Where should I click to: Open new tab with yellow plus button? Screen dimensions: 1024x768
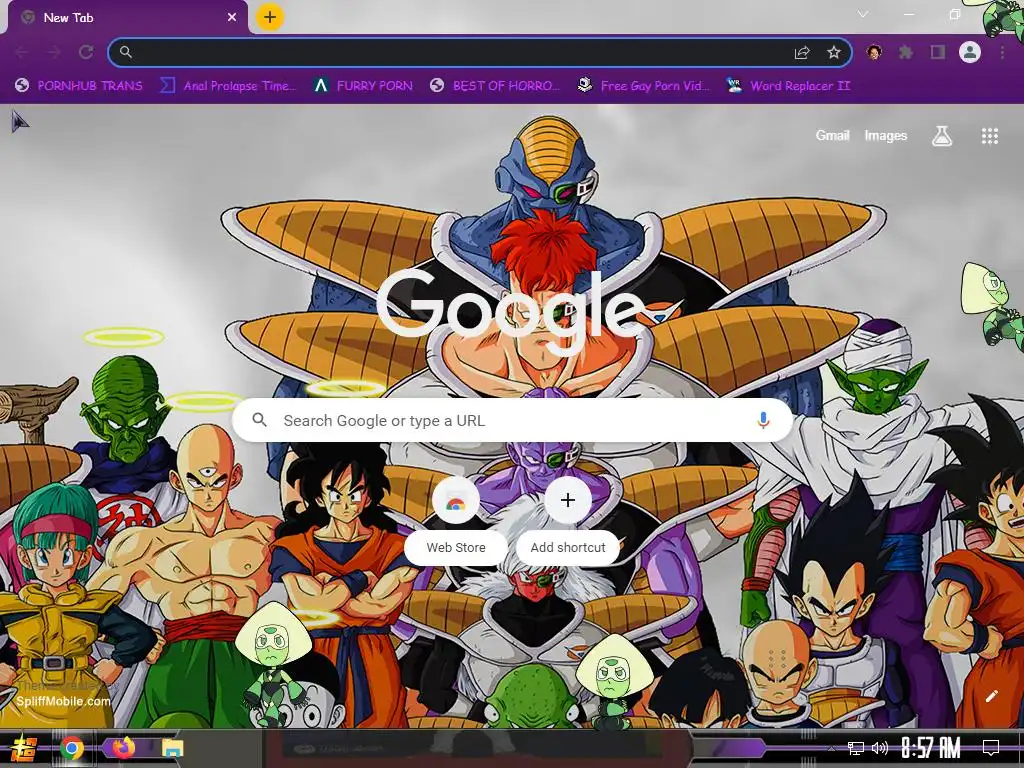tap(270, 17)
